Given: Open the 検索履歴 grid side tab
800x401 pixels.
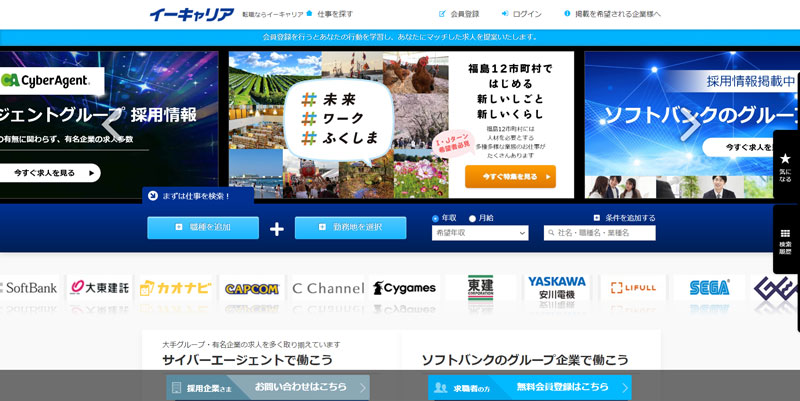Looking at the screenshot, I should pos(786,240).
